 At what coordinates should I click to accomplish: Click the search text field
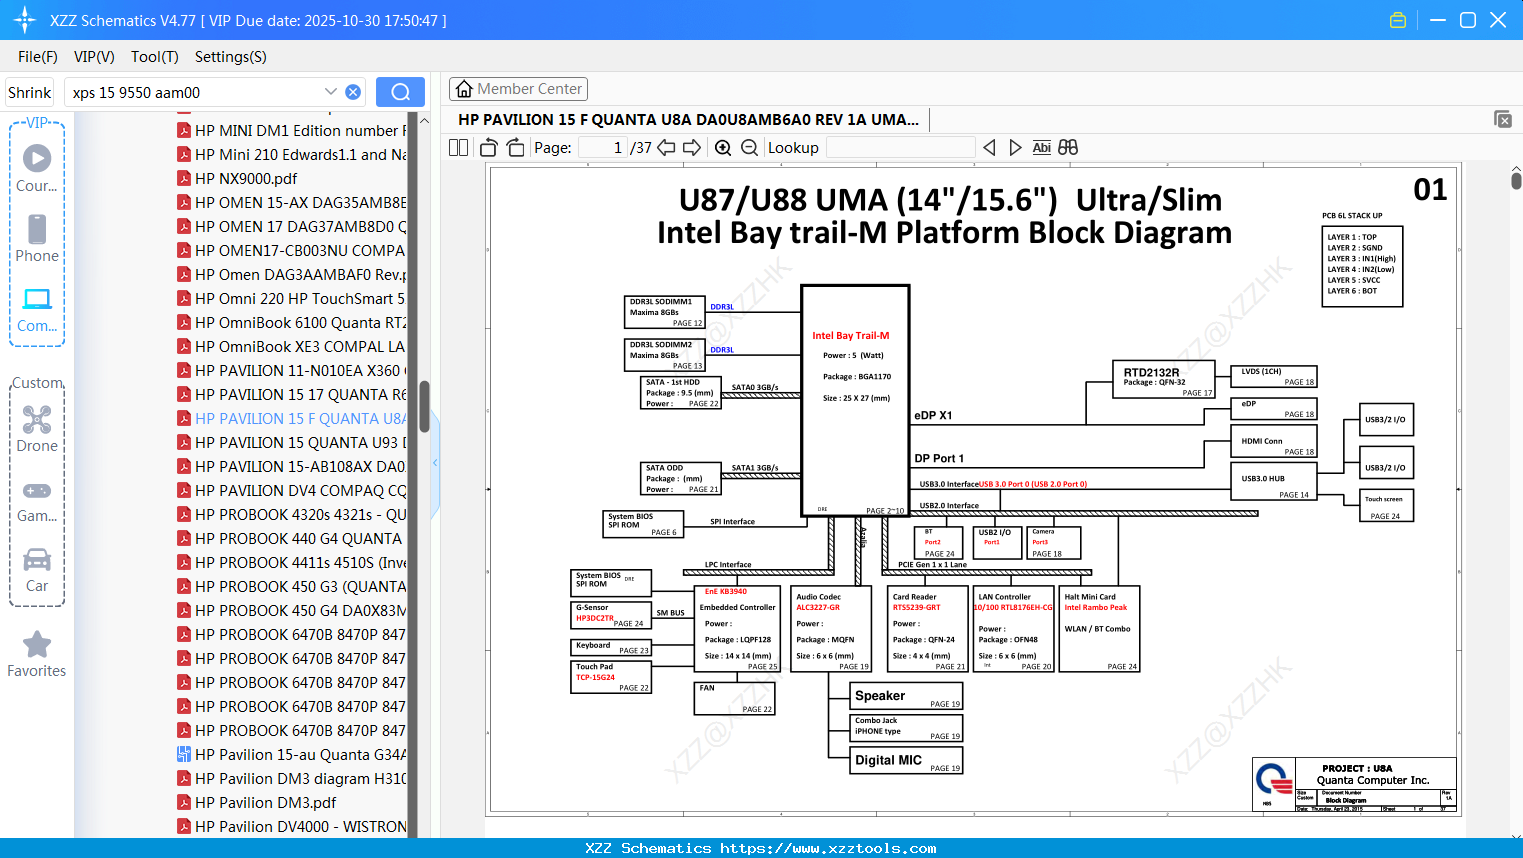pos(195,92)
